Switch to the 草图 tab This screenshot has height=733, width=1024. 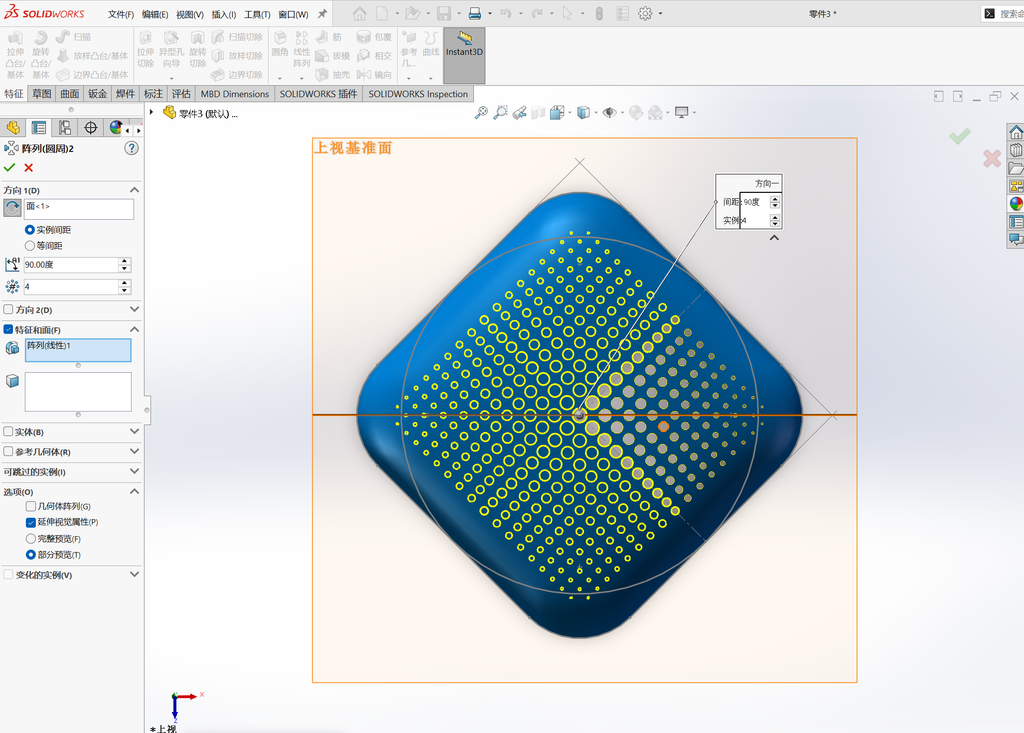(42, 94)
